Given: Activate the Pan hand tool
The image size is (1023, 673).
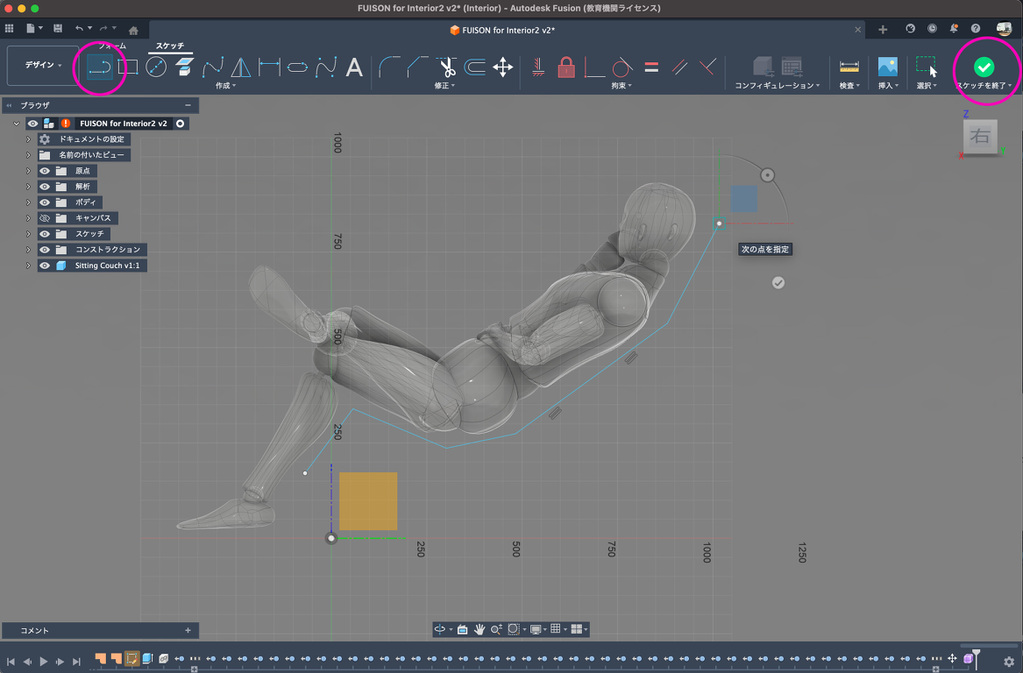Looking at the screenshot, I should click(x=479, y=629).
